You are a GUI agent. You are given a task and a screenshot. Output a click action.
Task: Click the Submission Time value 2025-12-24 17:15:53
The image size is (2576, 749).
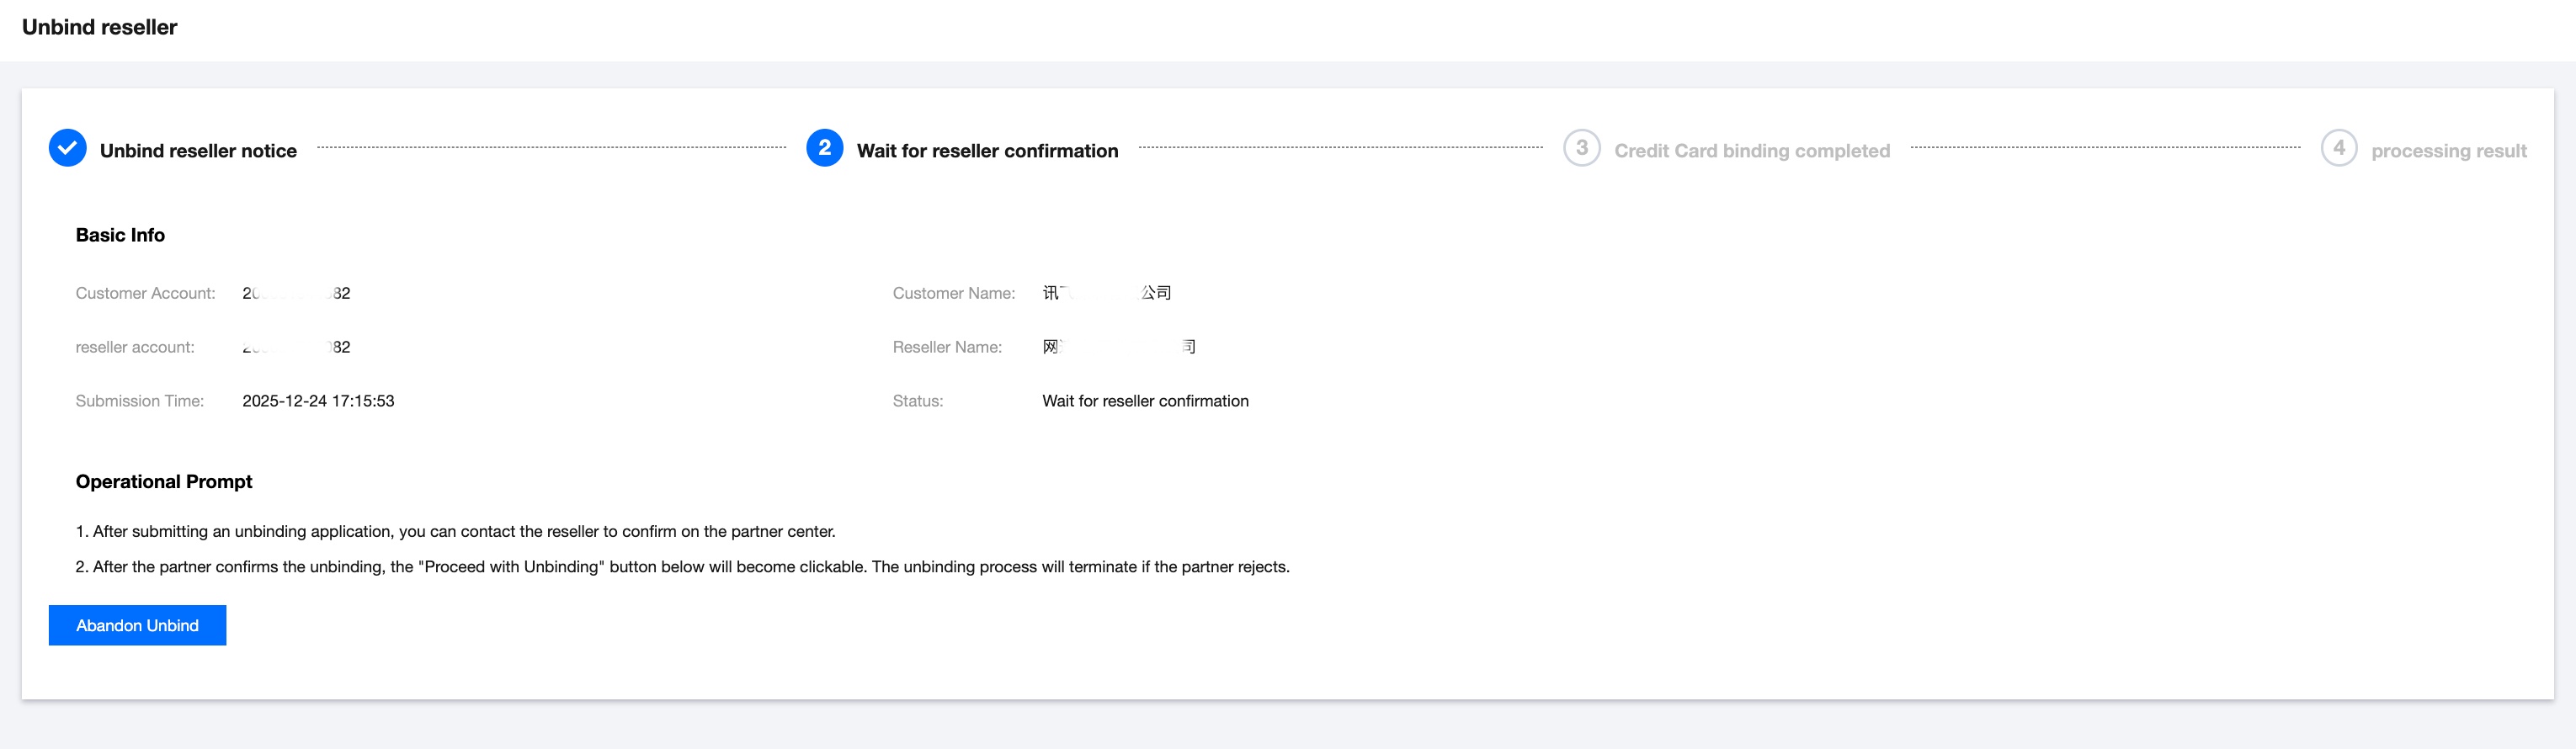[318, 401]
